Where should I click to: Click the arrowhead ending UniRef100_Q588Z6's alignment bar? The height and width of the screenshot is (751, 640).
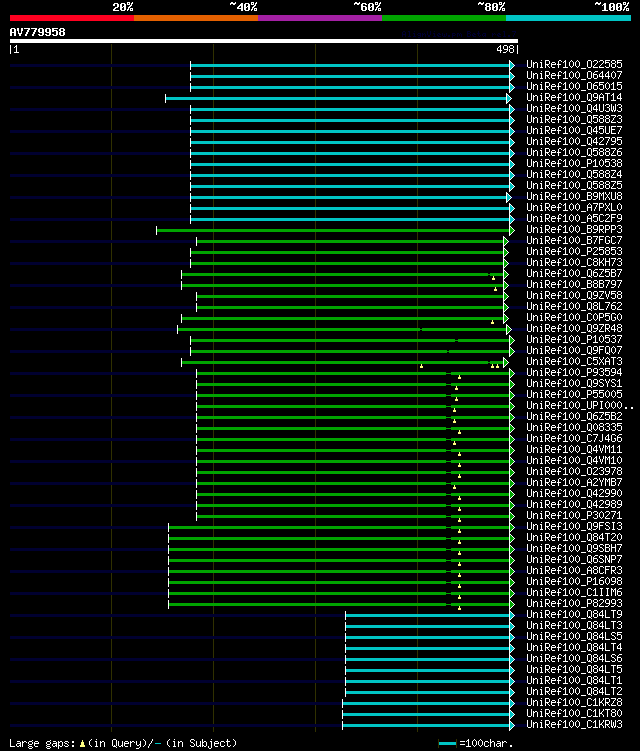(512, 153)
